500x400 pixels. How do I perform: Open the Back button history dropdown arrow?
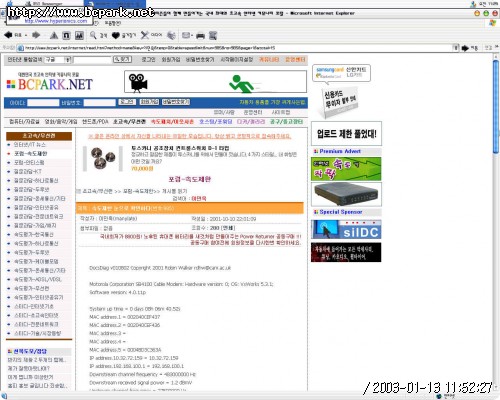point(26,35)
